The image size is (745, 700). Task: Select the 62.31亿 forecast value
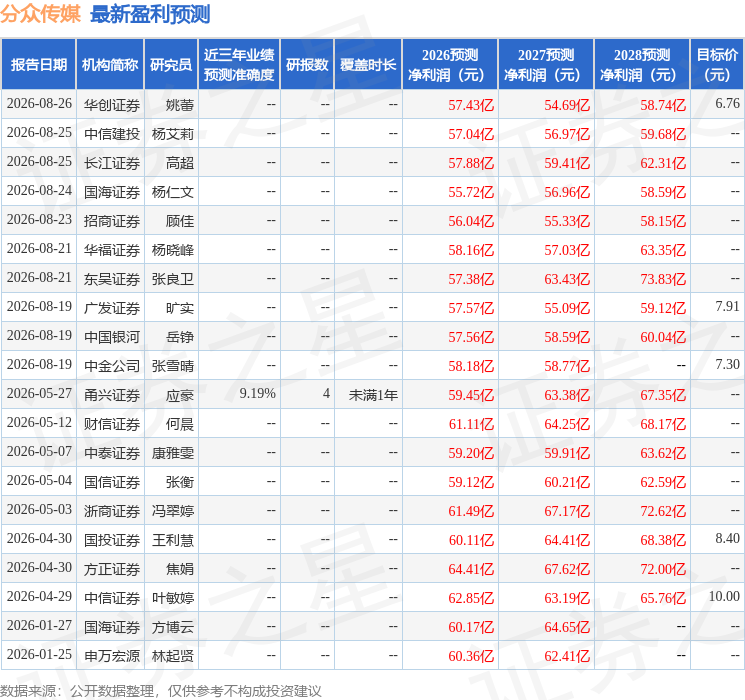tap(663, 163)
